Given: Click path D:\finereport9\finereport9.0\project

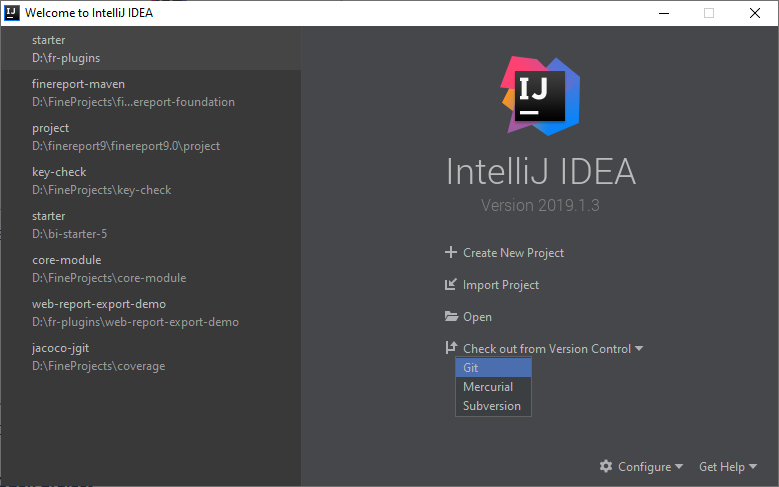Looking at the screenshot, I should tap(126, 146).
